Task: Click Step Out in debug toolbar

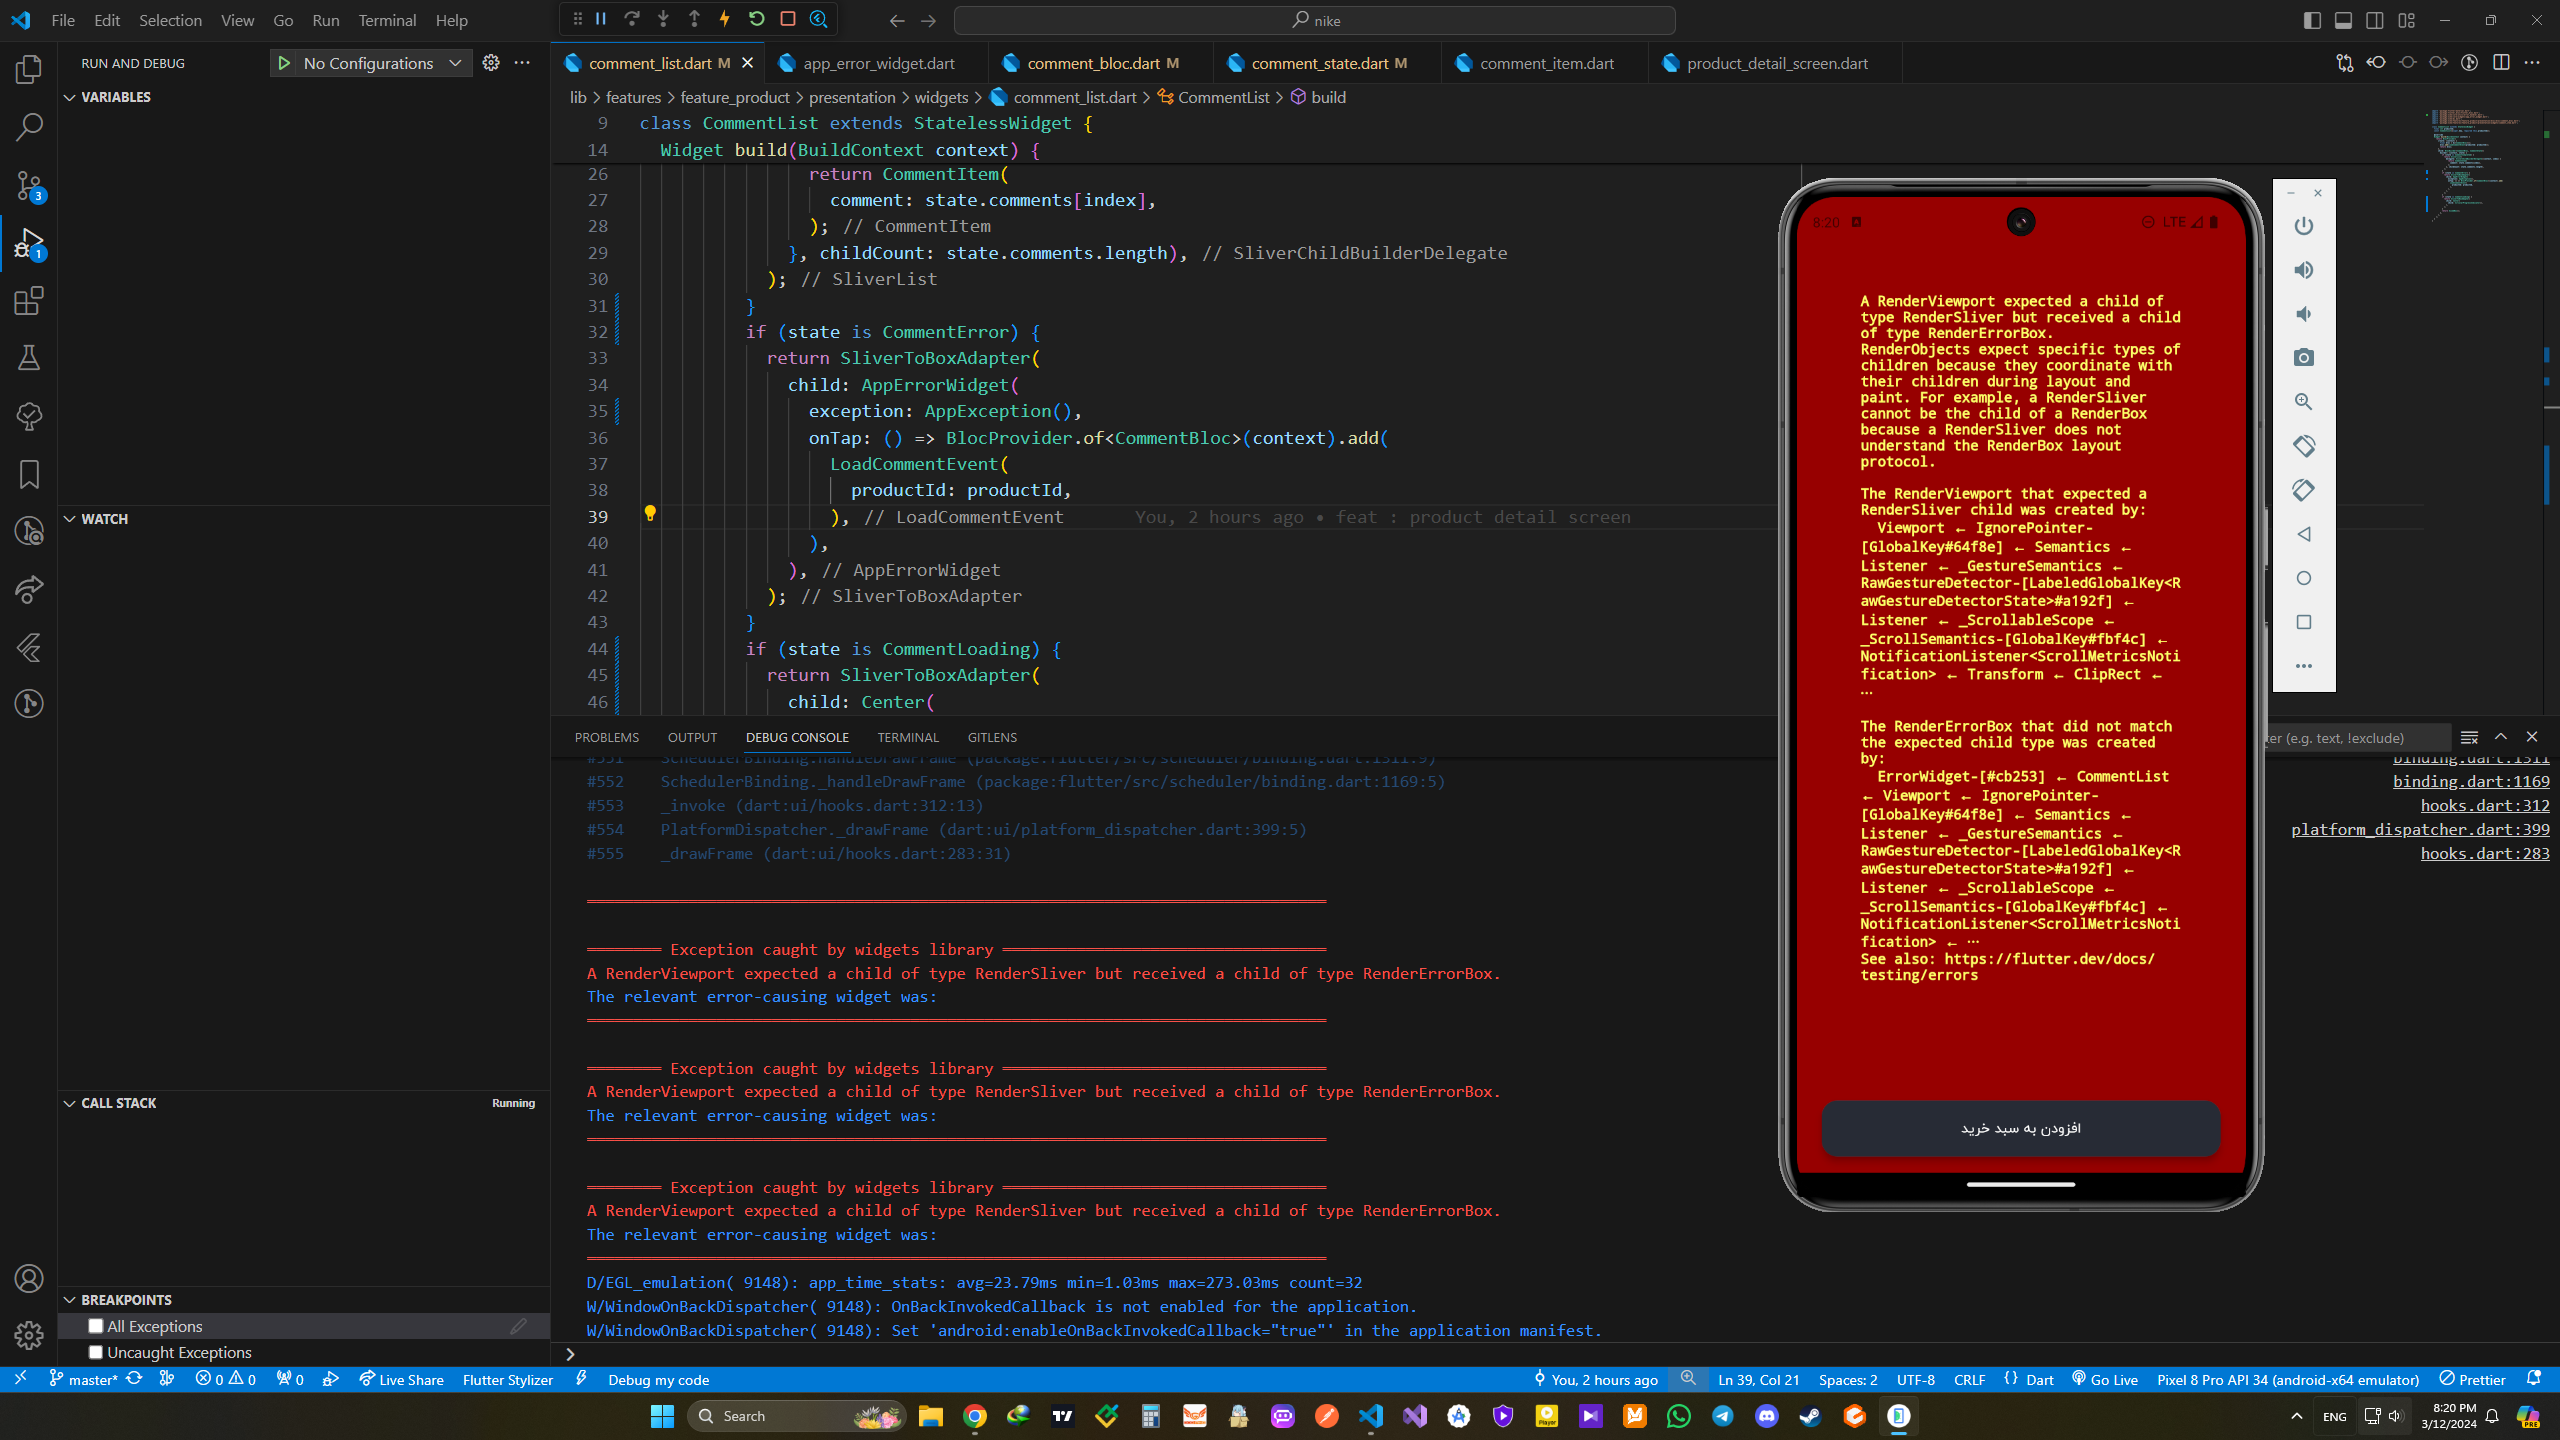Action: click(694, 19)
